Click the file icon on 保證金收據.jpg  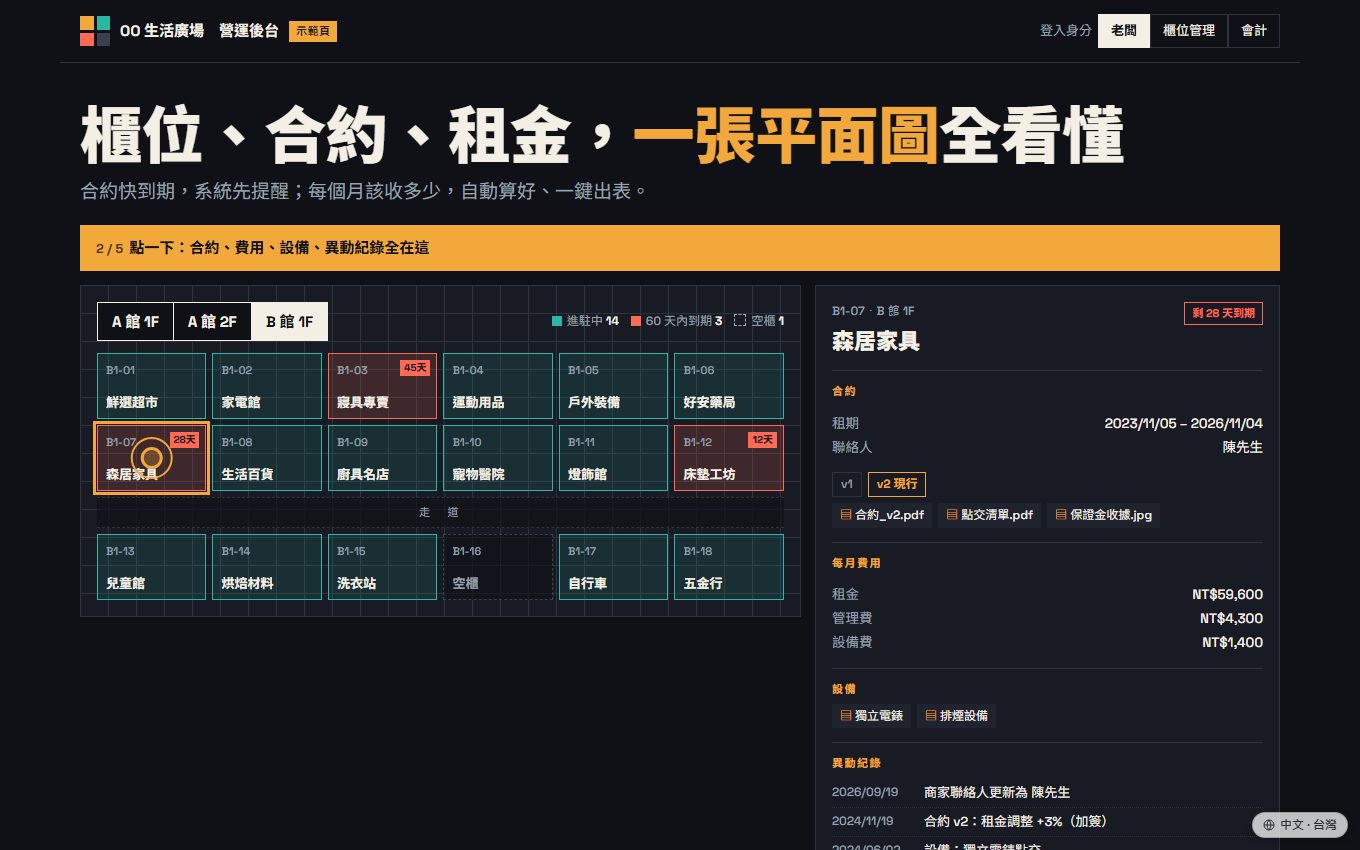[1061, 515]
